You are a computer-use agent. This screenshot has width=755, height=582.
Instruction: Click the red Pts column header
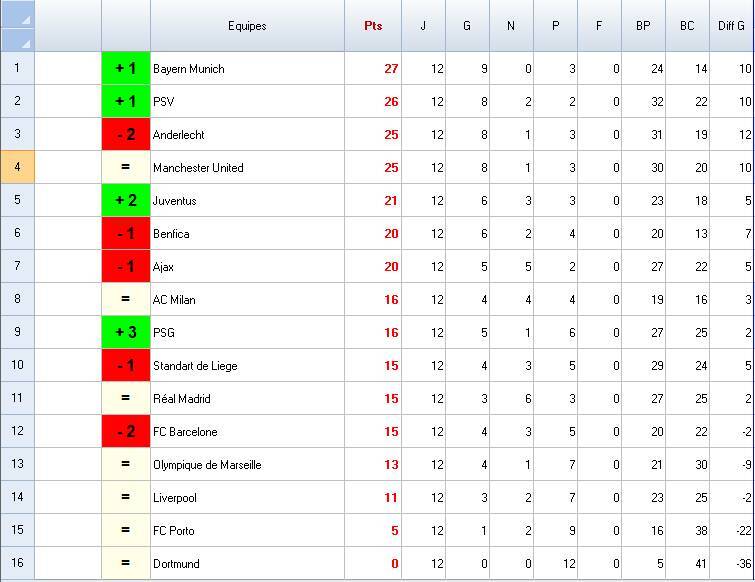[x=373, y=26]
